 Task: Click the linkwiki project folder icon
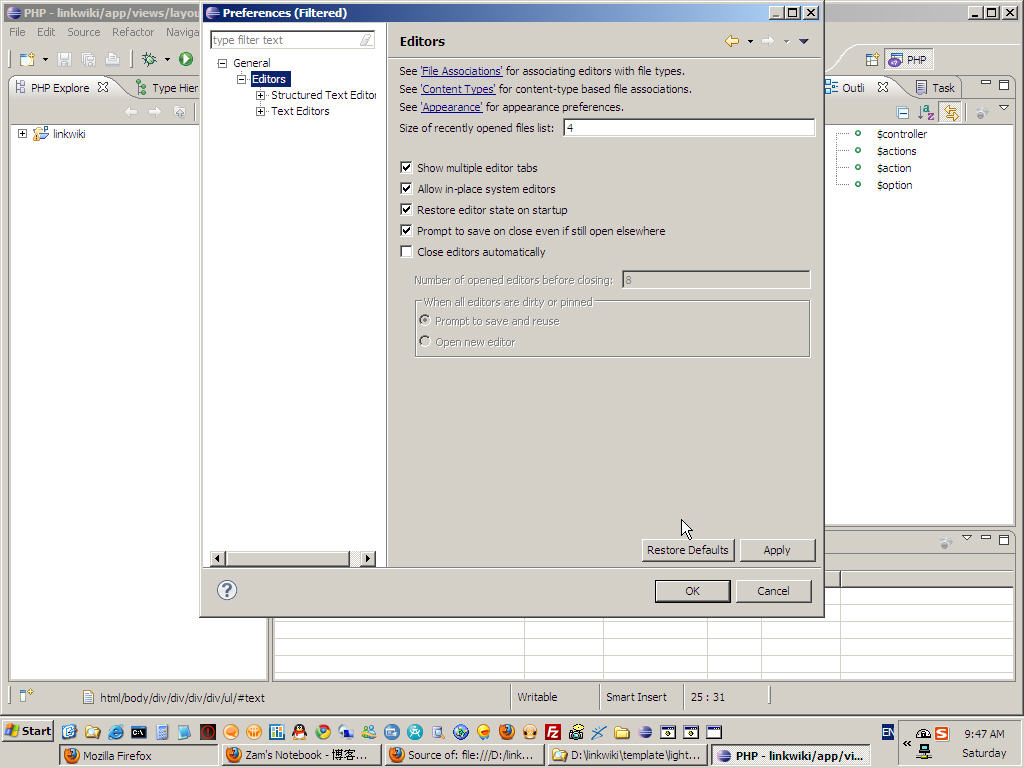coord(40,134)
